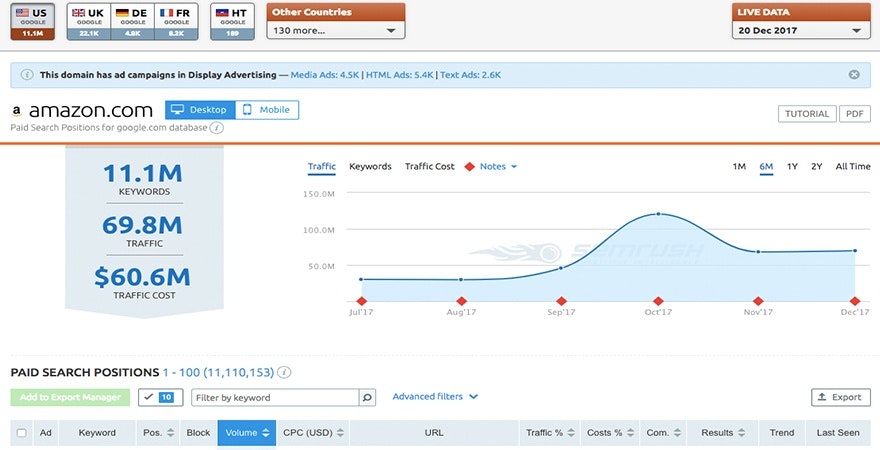Screen dimensions: 880x450
Task: Click the Filter by keyword input field
Action: click(275, 397)
